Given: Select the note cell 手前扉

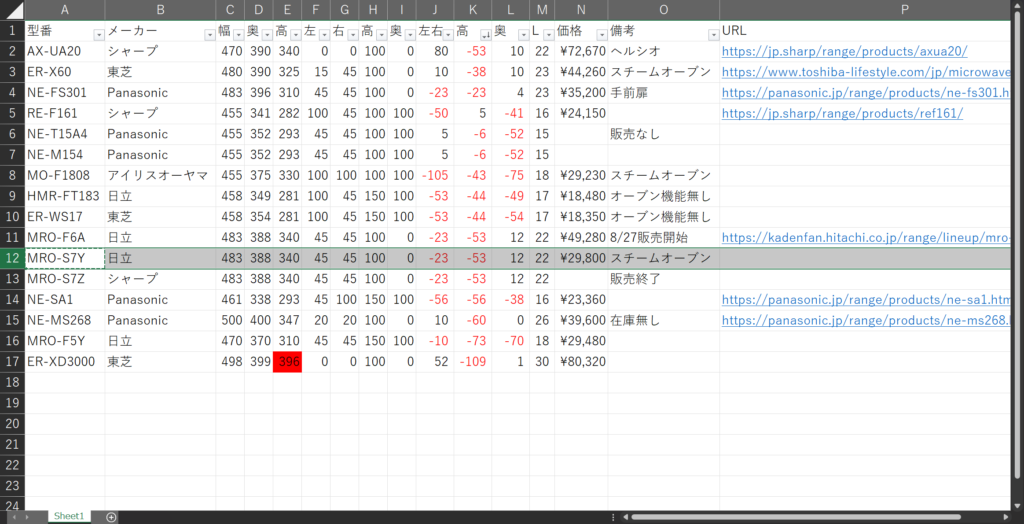Looking at the screenshot, I should 664,93.
